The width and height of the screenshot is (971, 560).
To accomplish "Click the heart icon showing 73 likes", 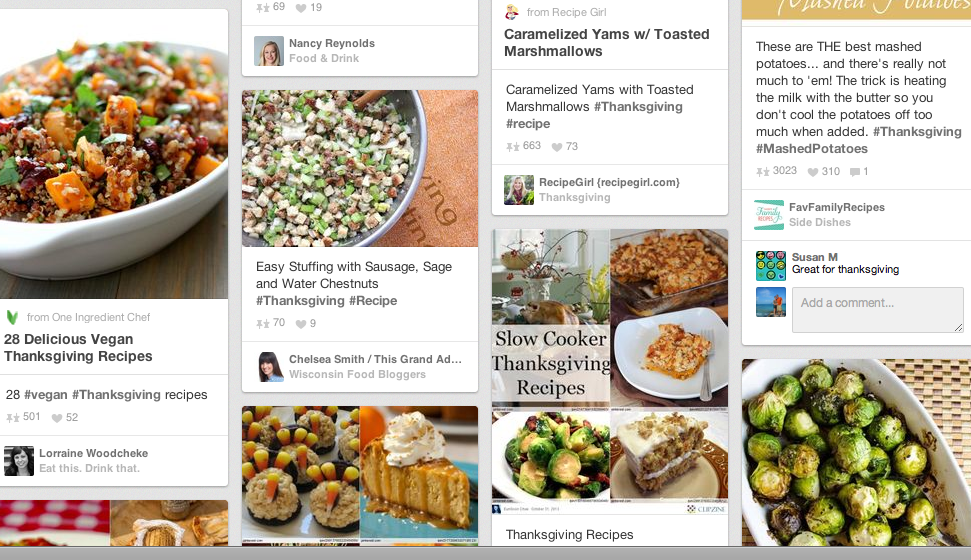I will [557, 147].
